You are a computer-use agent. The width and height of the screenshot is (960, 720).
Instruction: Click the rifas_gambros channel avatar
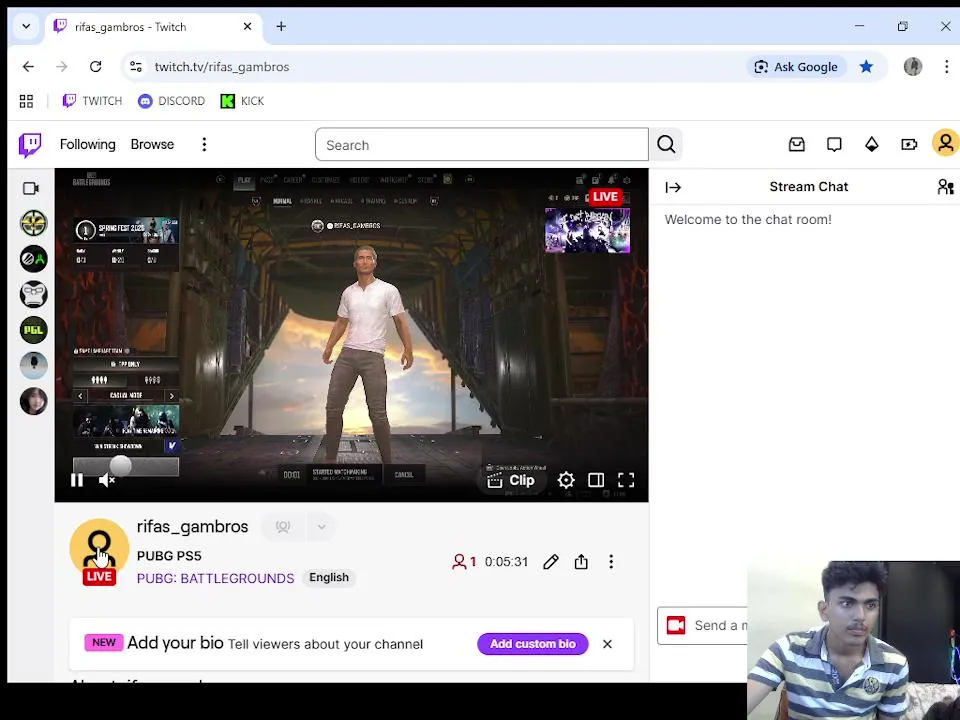click(x=99, y=549)
